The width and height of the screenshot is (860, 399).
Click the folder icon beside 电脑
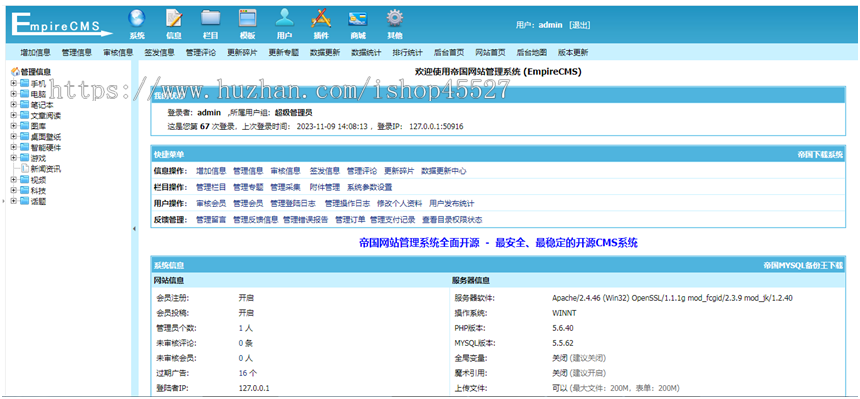point(24,94)
